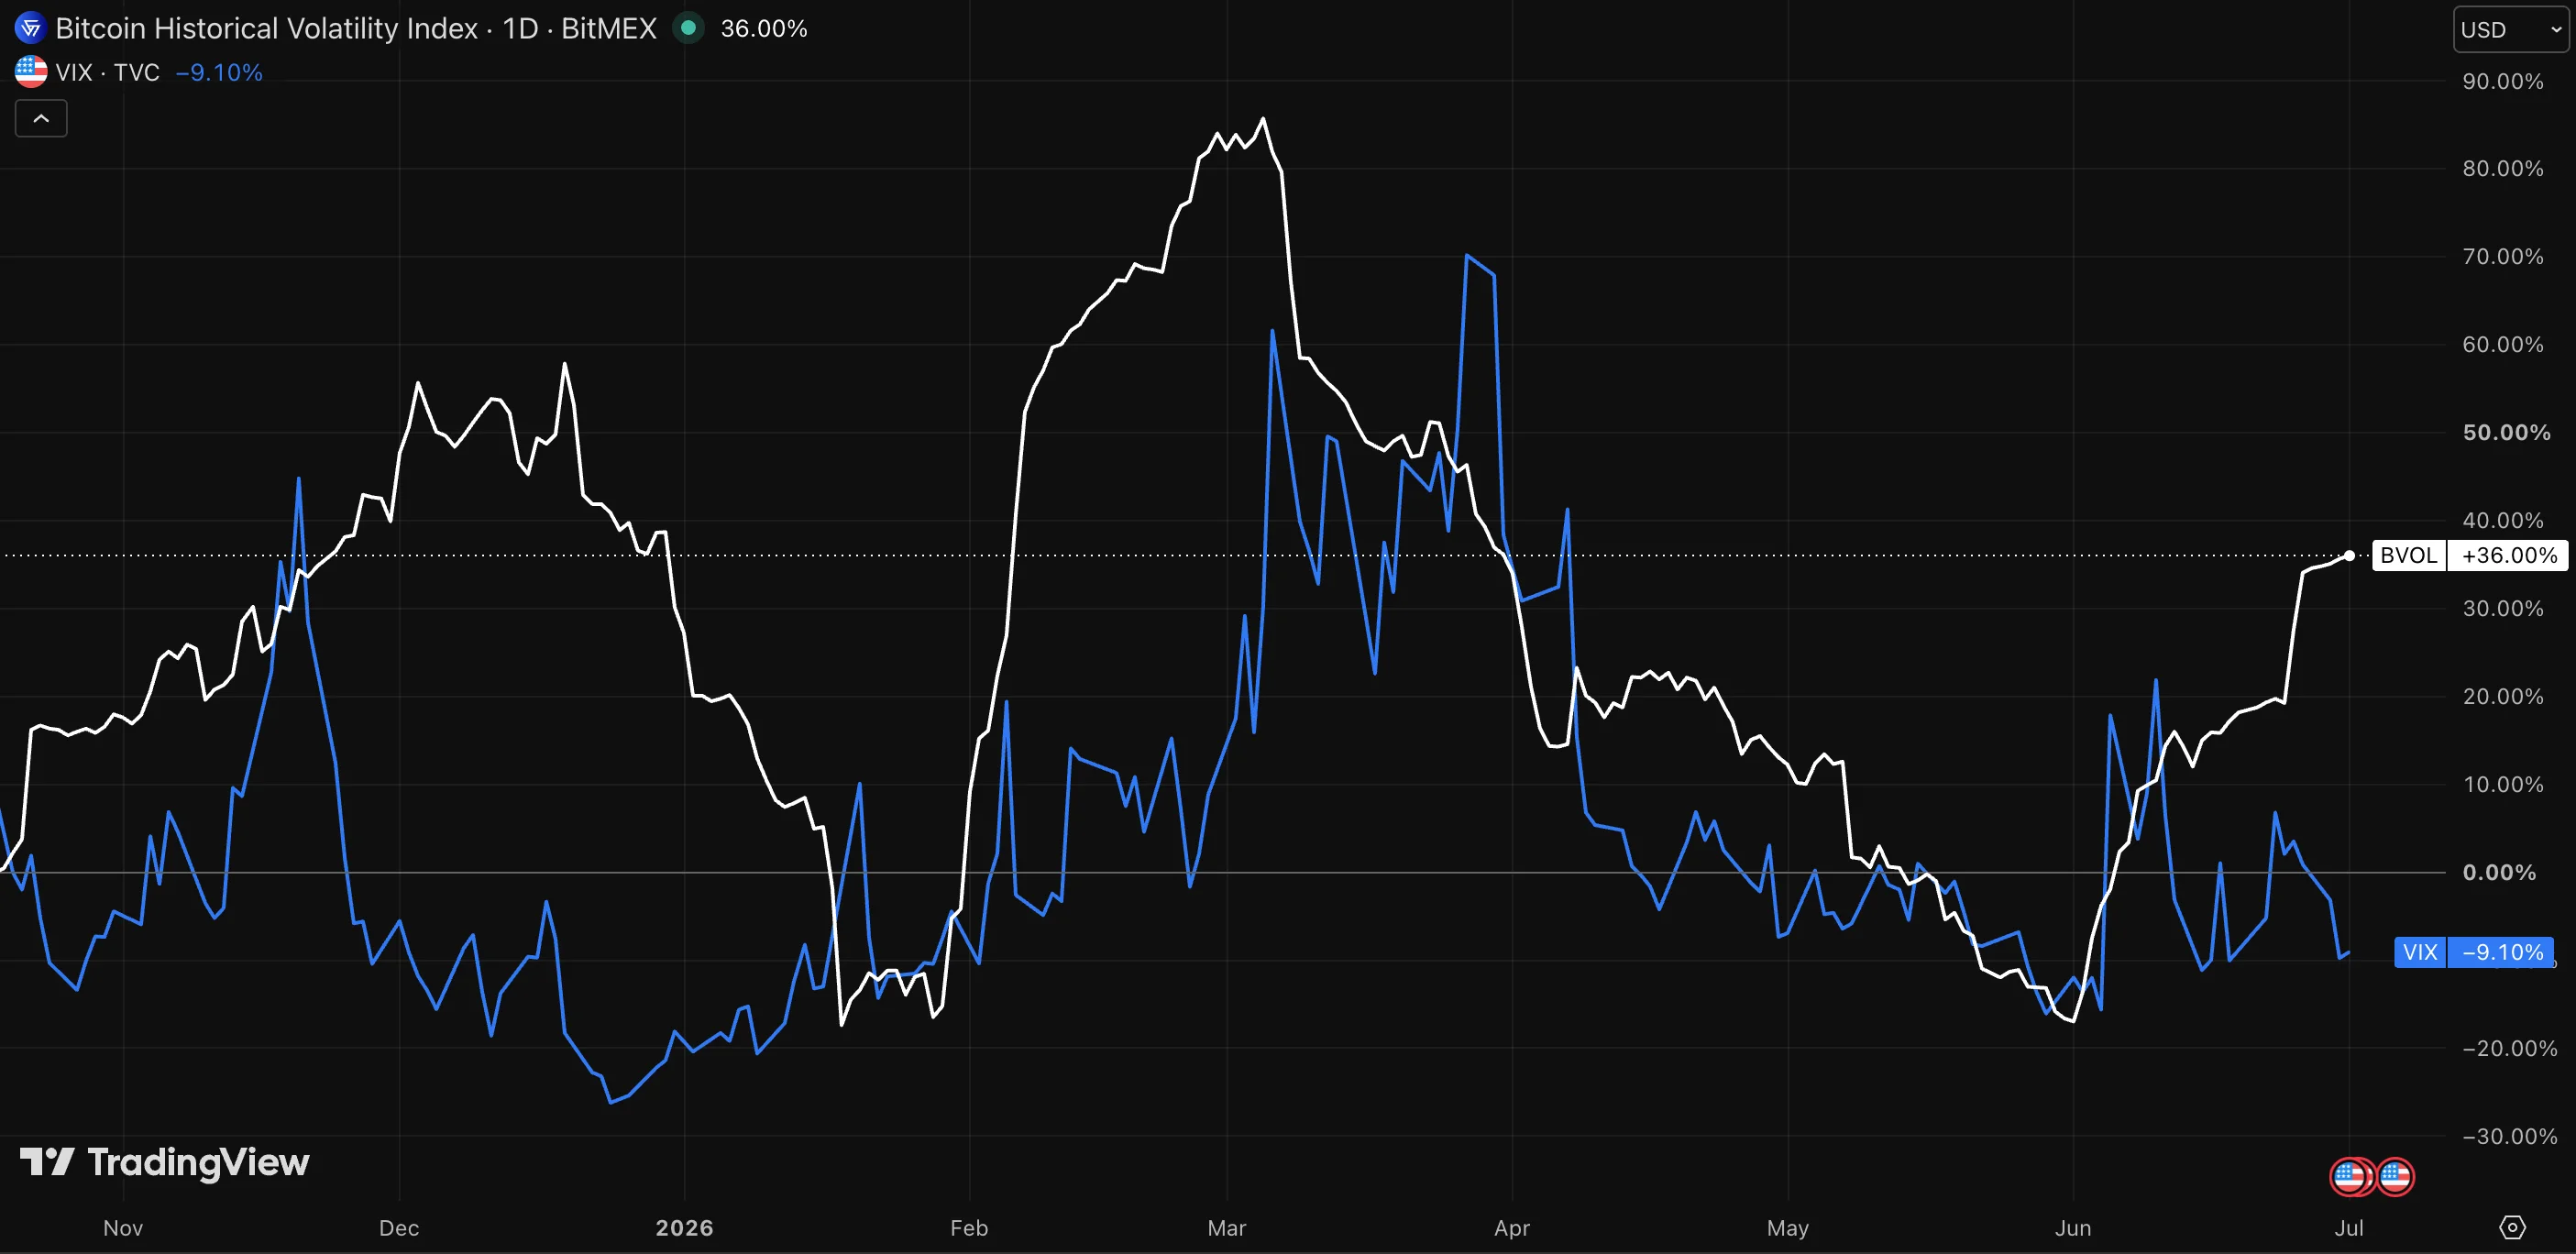Screen dimensions: 2576x1254
Task: Click the BVOL price scale label
Action: click(2408, 555)
